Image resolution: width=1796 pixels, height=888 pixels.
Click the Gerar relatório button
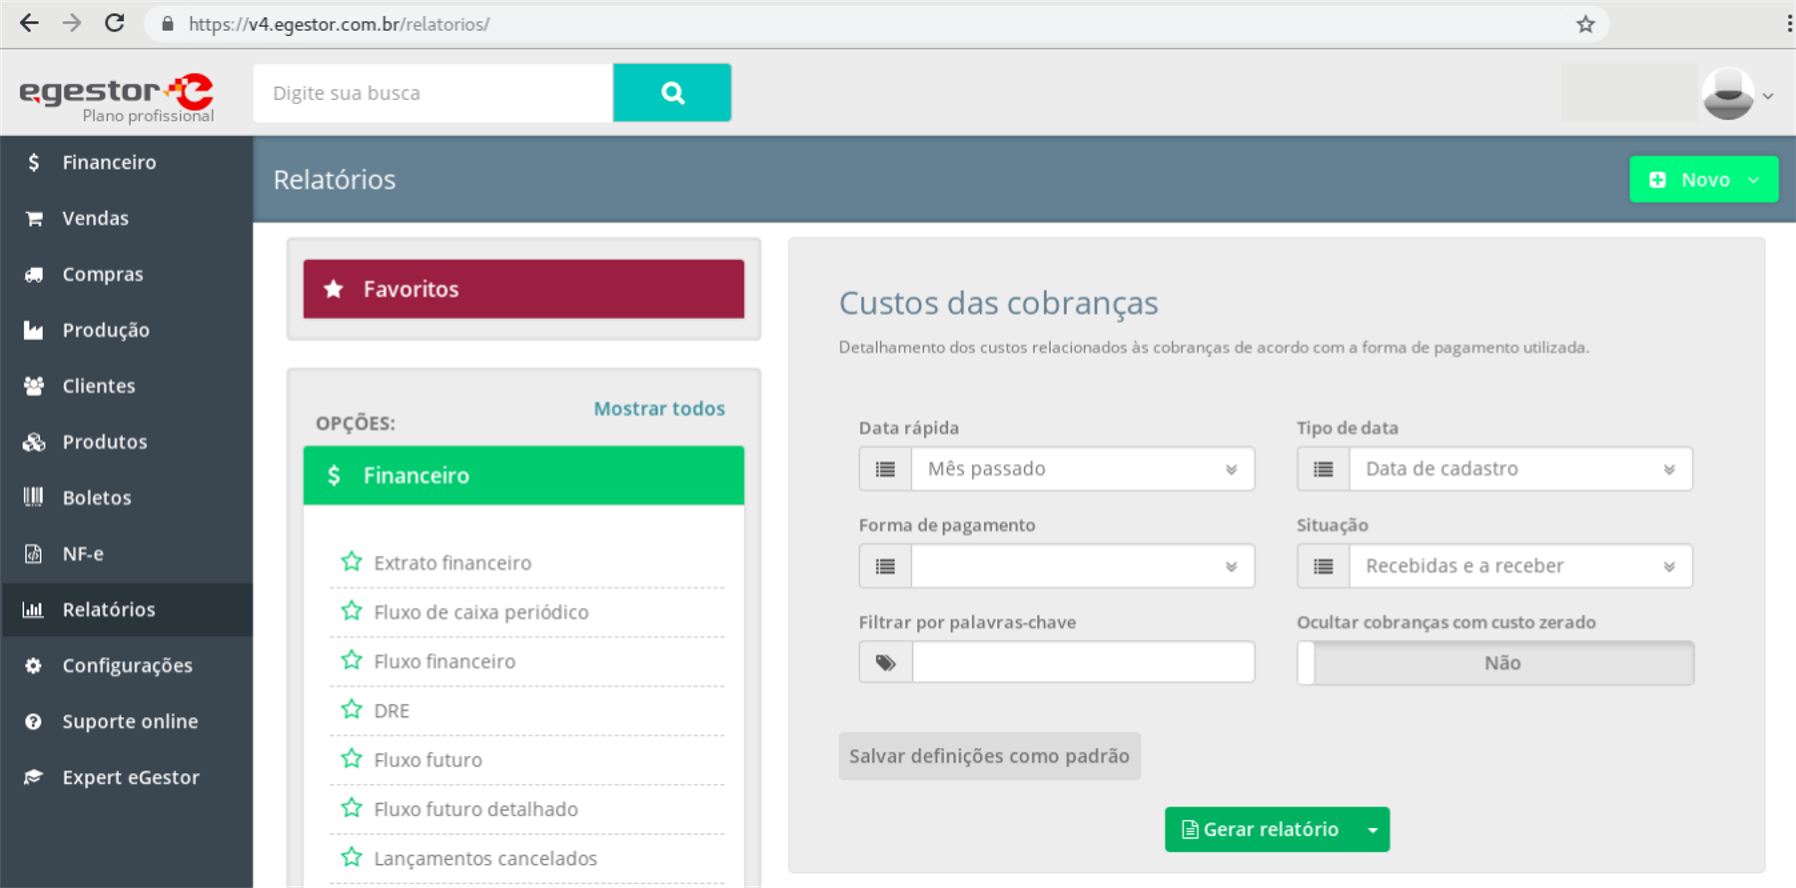1261,830
